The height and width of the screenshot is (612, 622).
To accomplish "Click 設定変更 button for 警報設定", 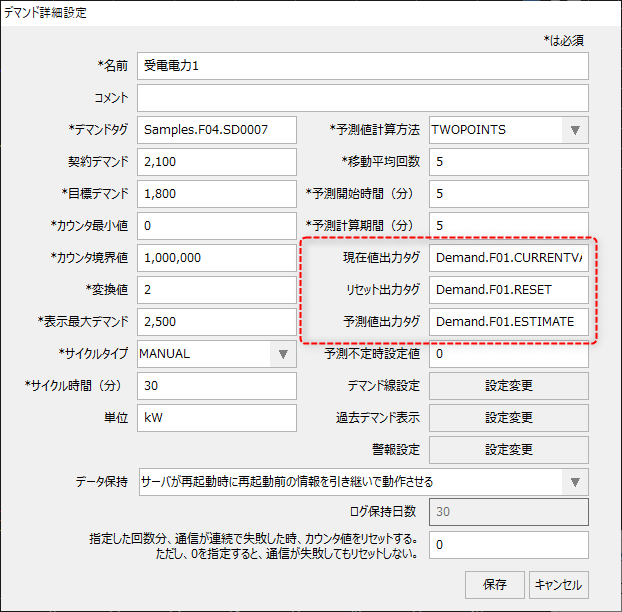I will (509, 450).
